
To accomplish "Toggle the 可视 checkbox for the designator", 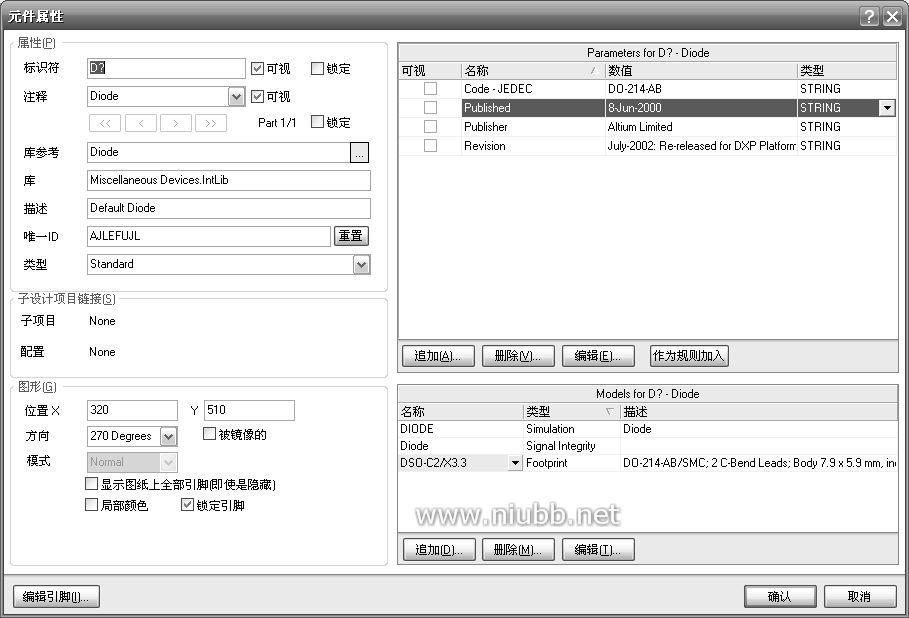I will [x=258, y=69].
